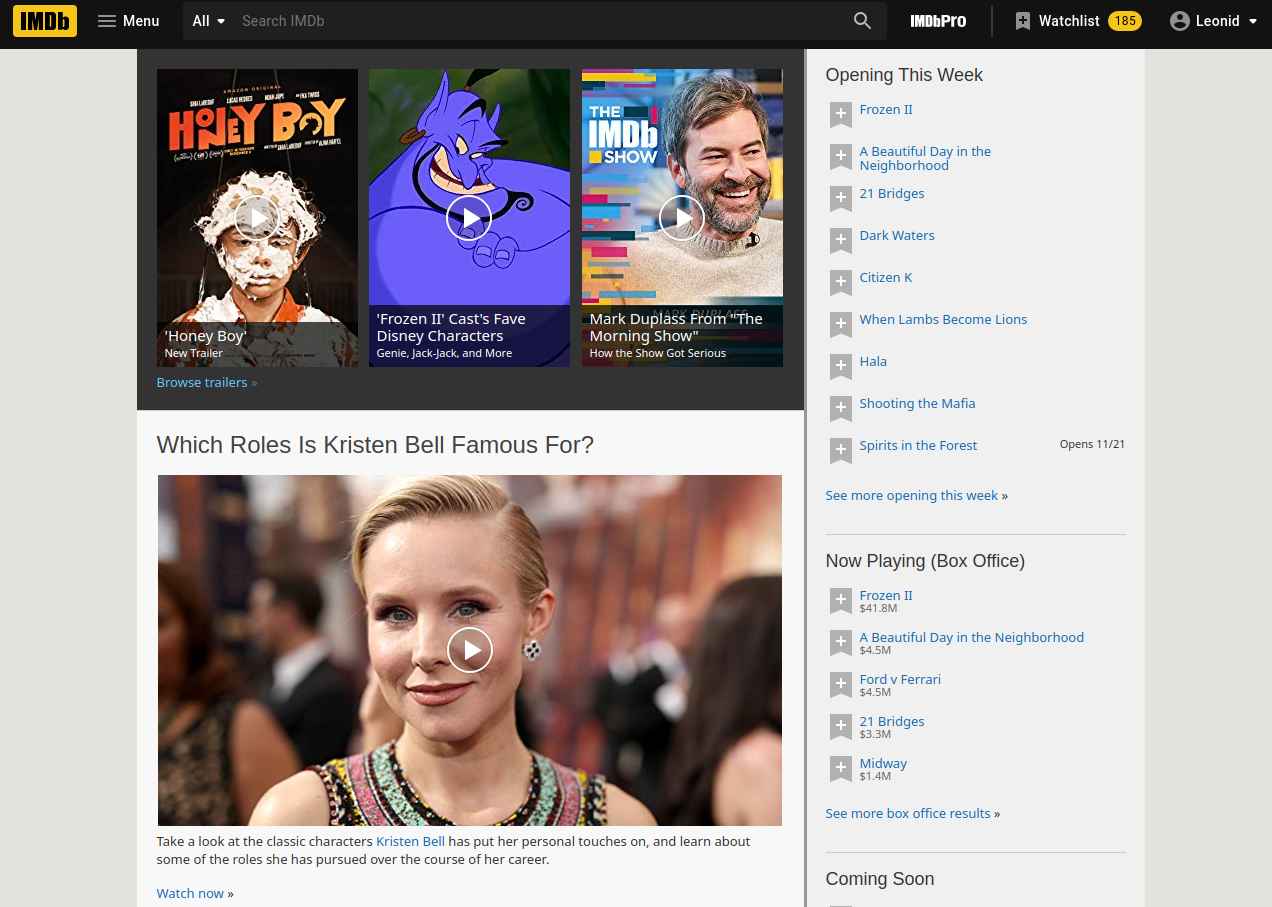The width and height of the screenshot is (1272, 907).
Task: Open the 'All' search category dropdown
Action: point(208,20)
